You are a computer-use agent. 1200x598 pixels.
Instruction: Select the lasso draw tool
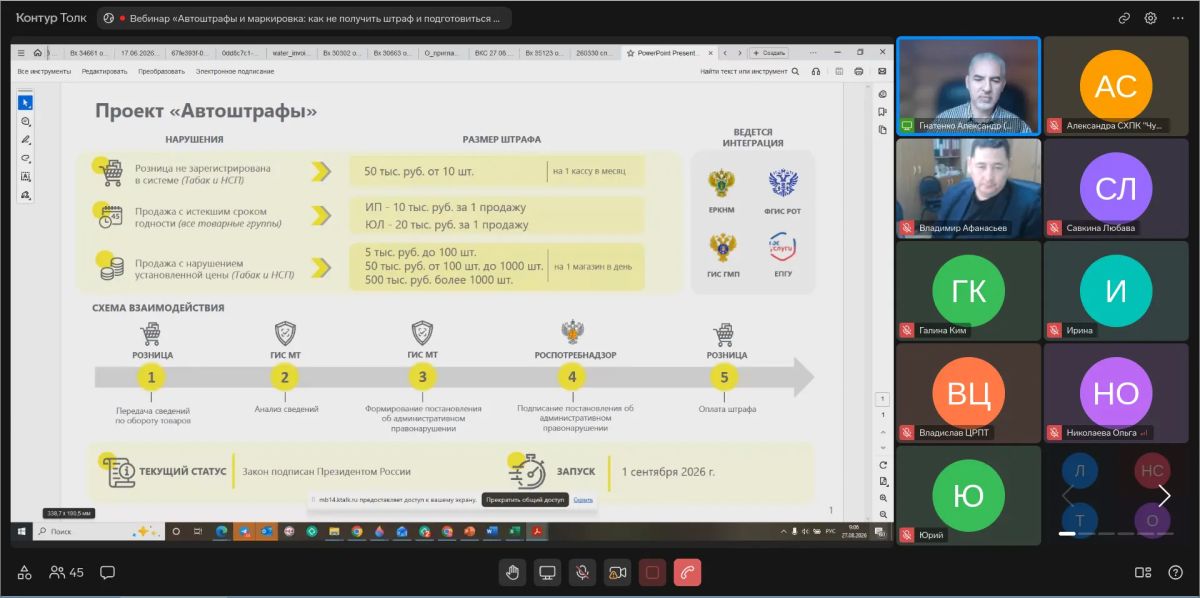click(x=26, y=158)
